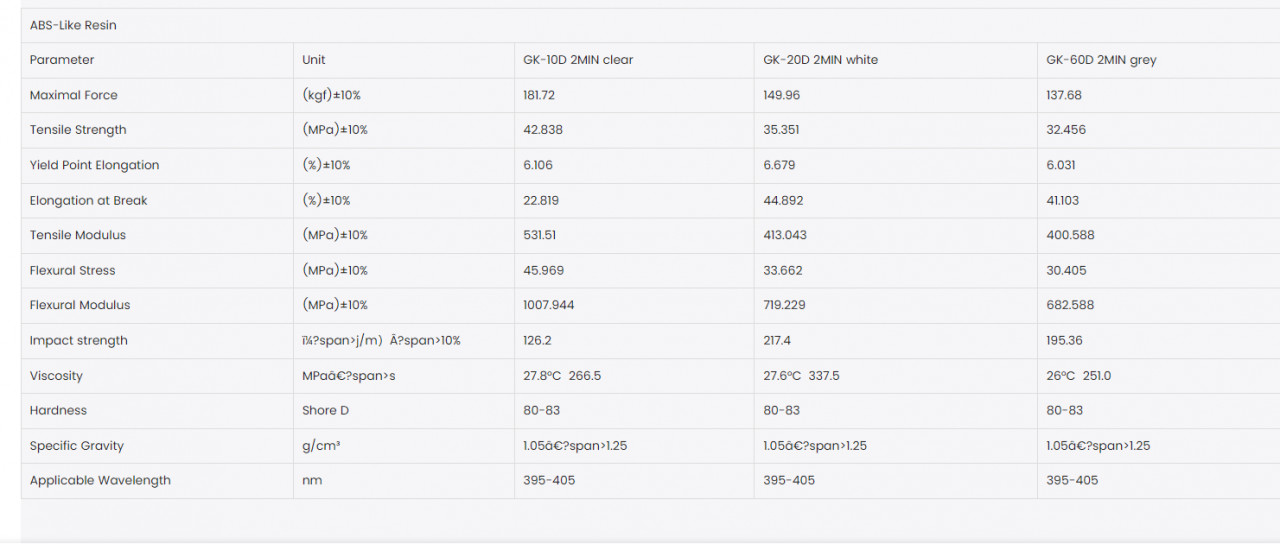Click the 137.68 maximal force value
The width and height of the screenshot is (1280, 544).
click(1064, 95)
